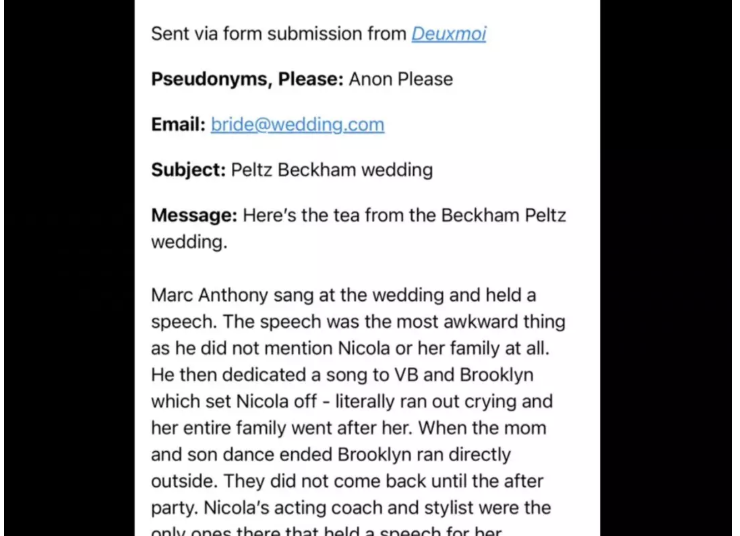This screenshot has height=536, width=740.
Task: Click the bold 'Email:' label
Action: pyautogui.click(x=178, y=125)
